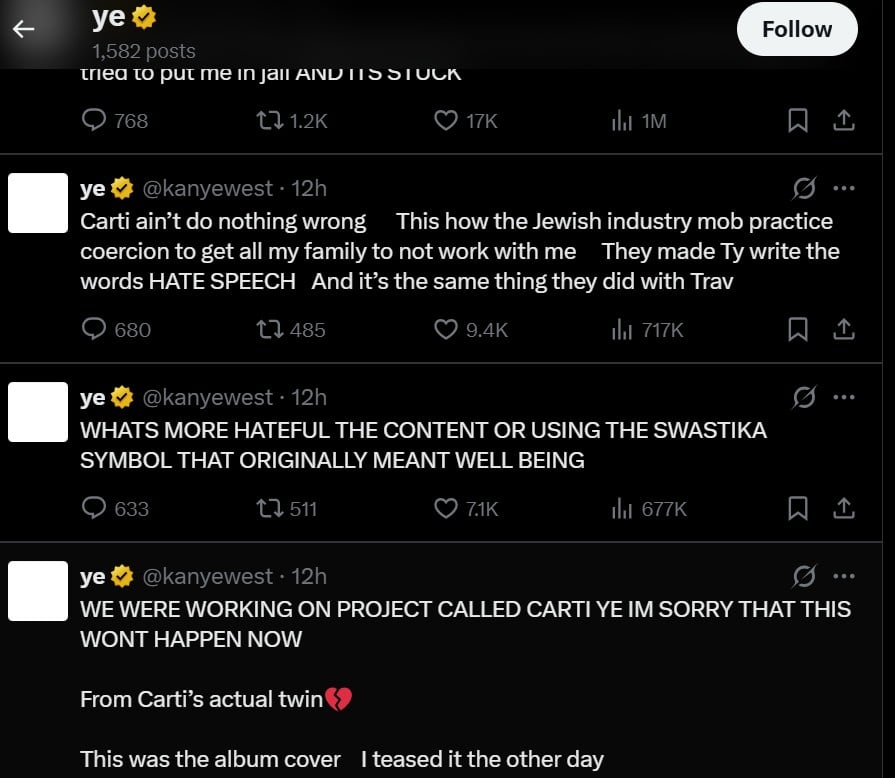Bookmark the post with 17K likes
This screenshot has height=778, width=895.
[x=798, y=121]
